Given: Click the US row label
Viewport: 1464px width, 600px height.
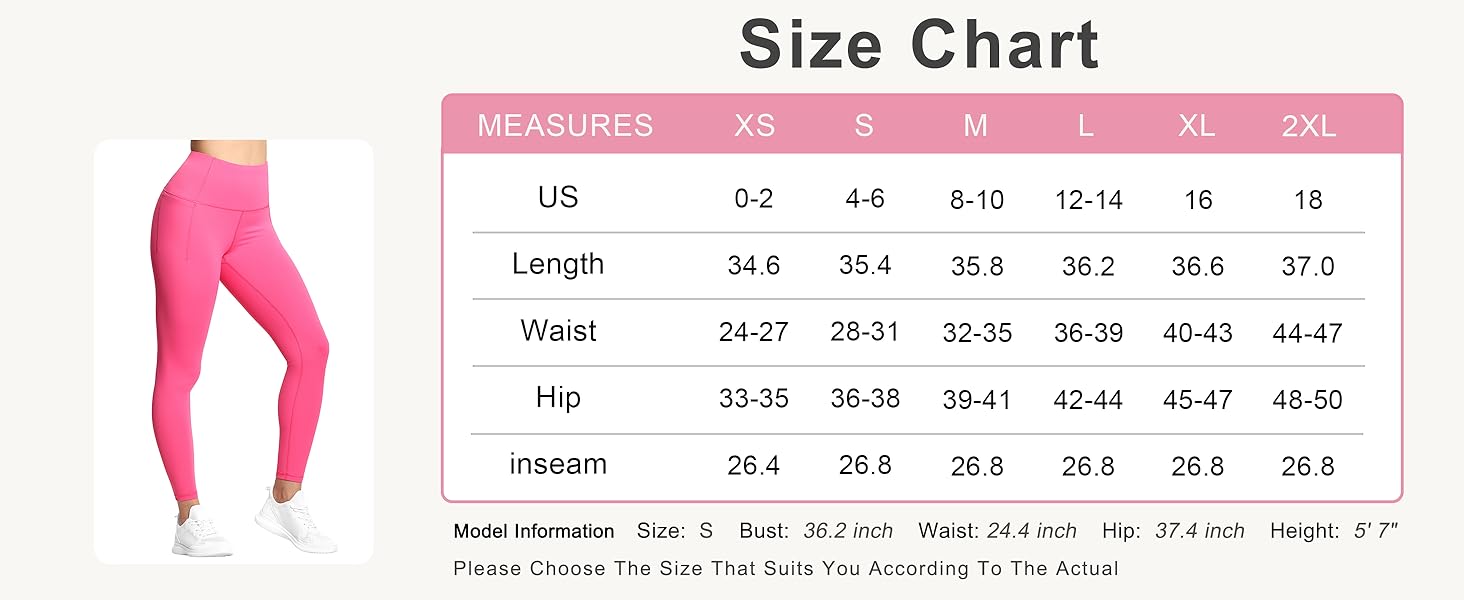Looking at the screenshot, I should (558, 197).
